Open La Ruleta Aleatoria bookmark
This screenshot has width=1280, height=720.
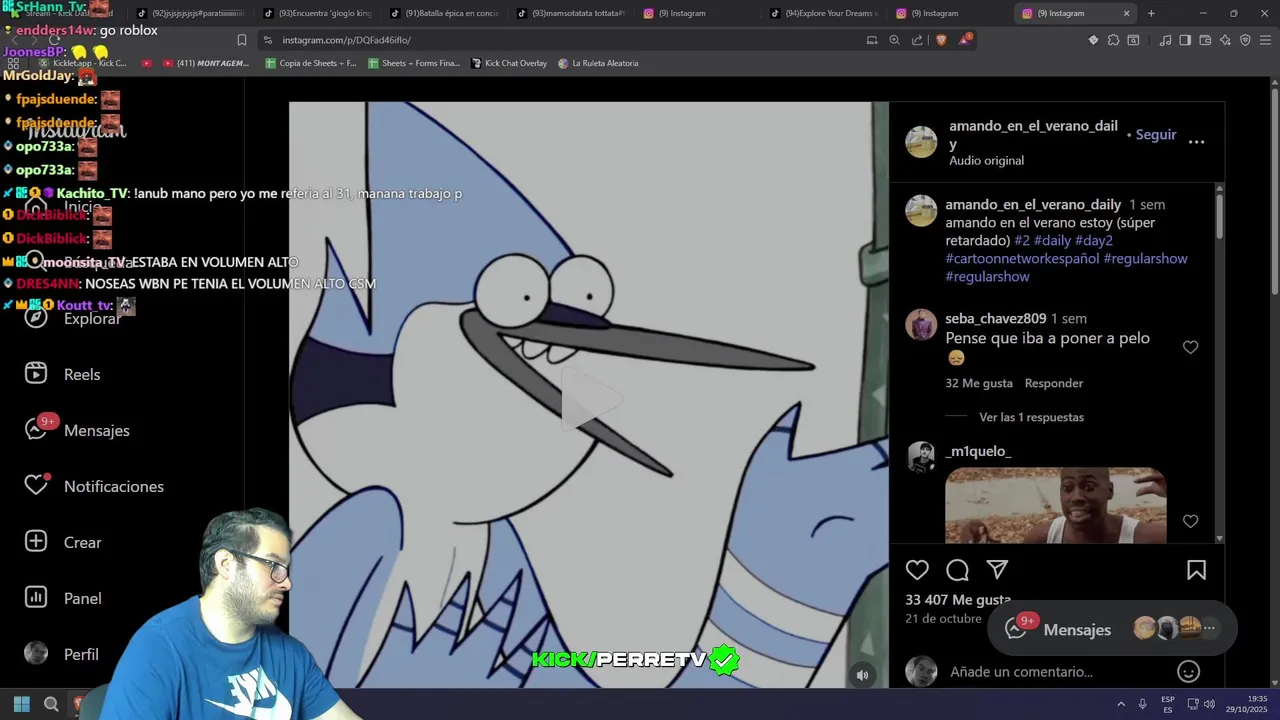598,63
